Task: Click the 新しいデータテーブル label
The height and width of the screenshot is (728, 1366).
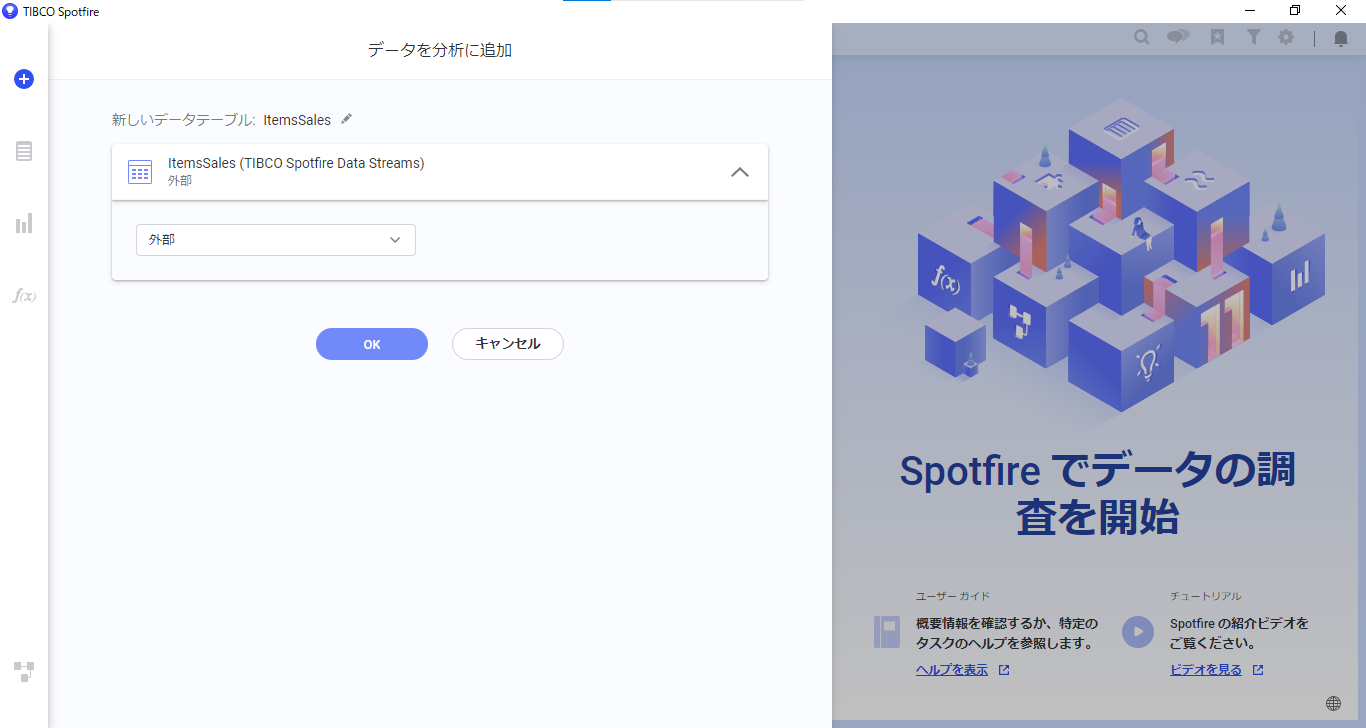Action: tap(183, 120)
